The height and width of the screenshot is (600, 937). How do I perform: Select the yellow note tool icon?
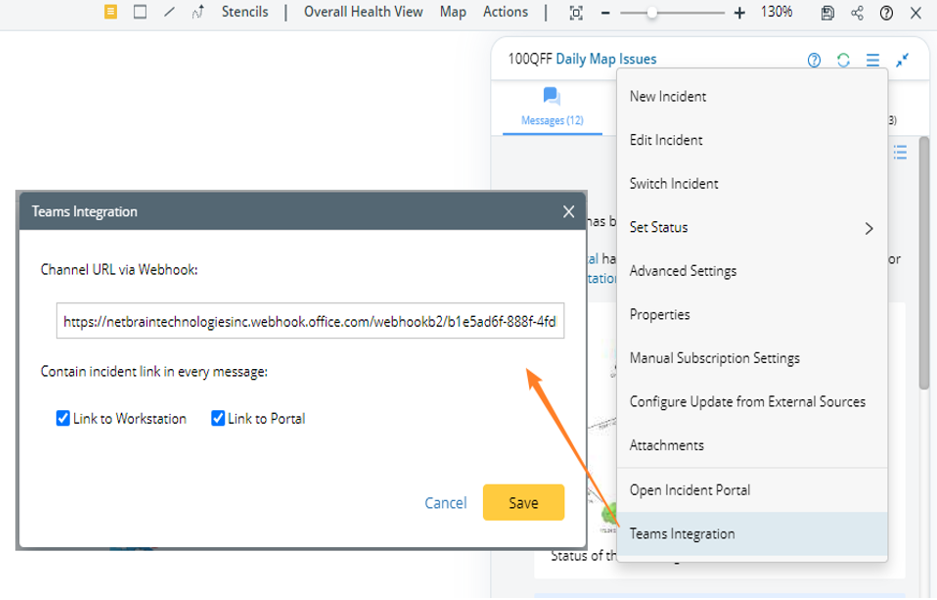pos(111,12)
